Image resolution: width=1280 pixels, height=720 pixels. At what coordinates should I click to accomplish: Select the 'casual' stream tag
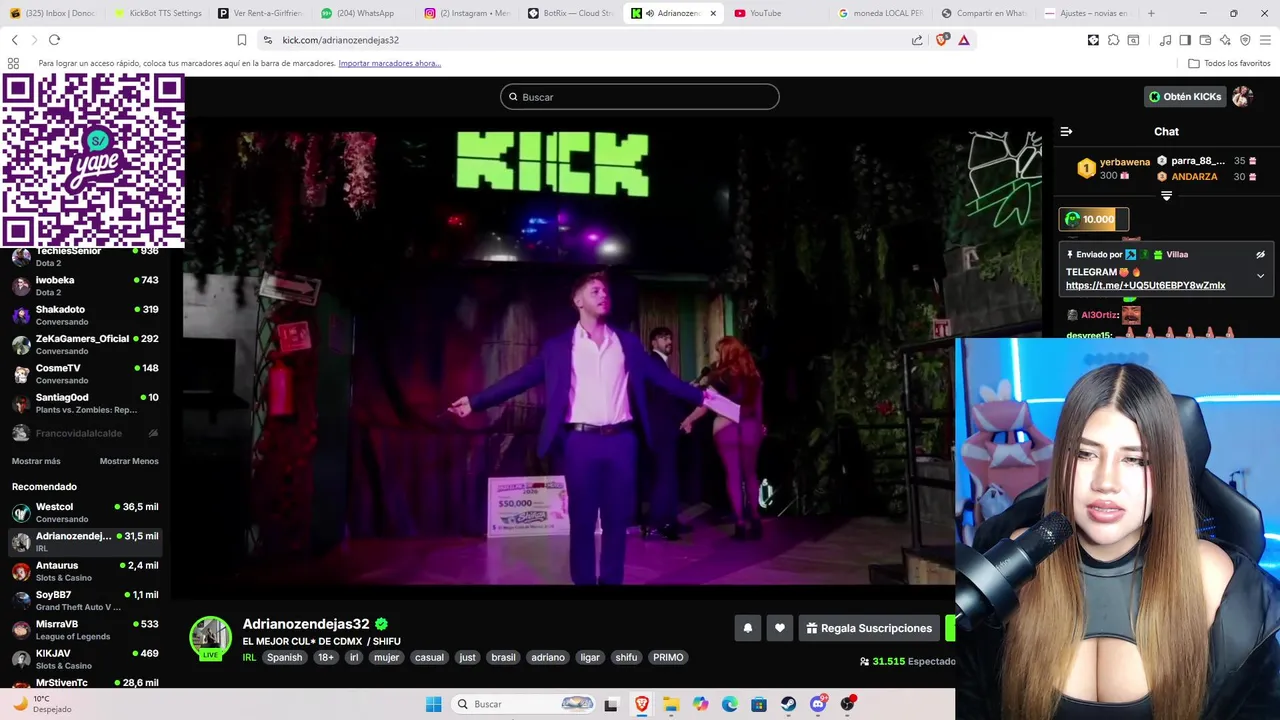429,657
